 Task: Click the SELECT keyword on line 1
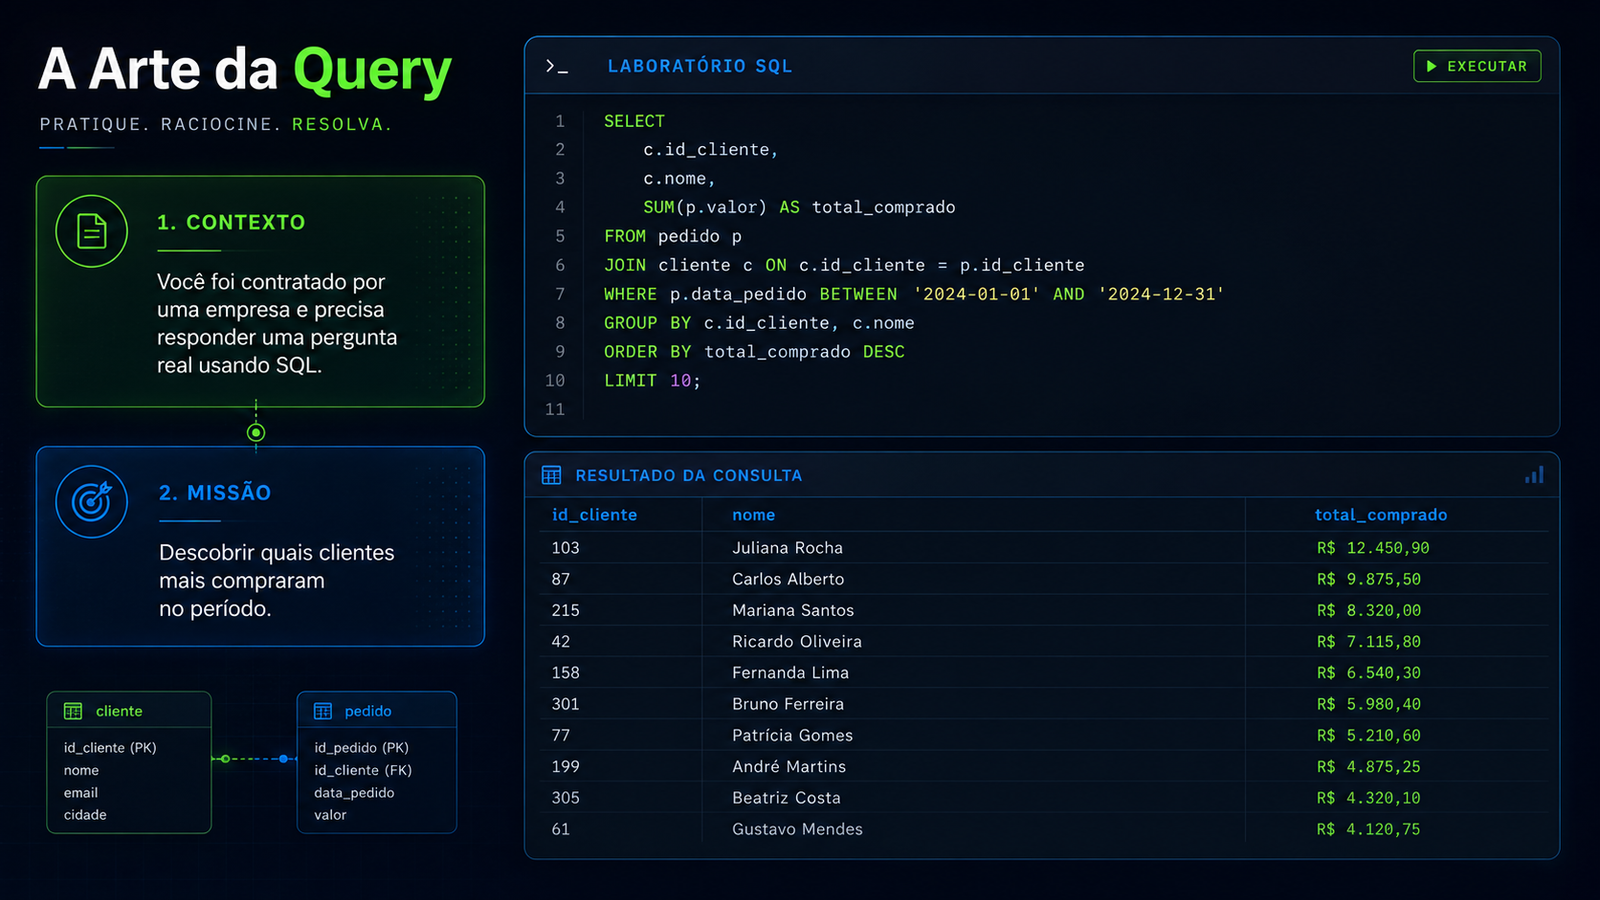pyautogui.click(x=634, y=121)
